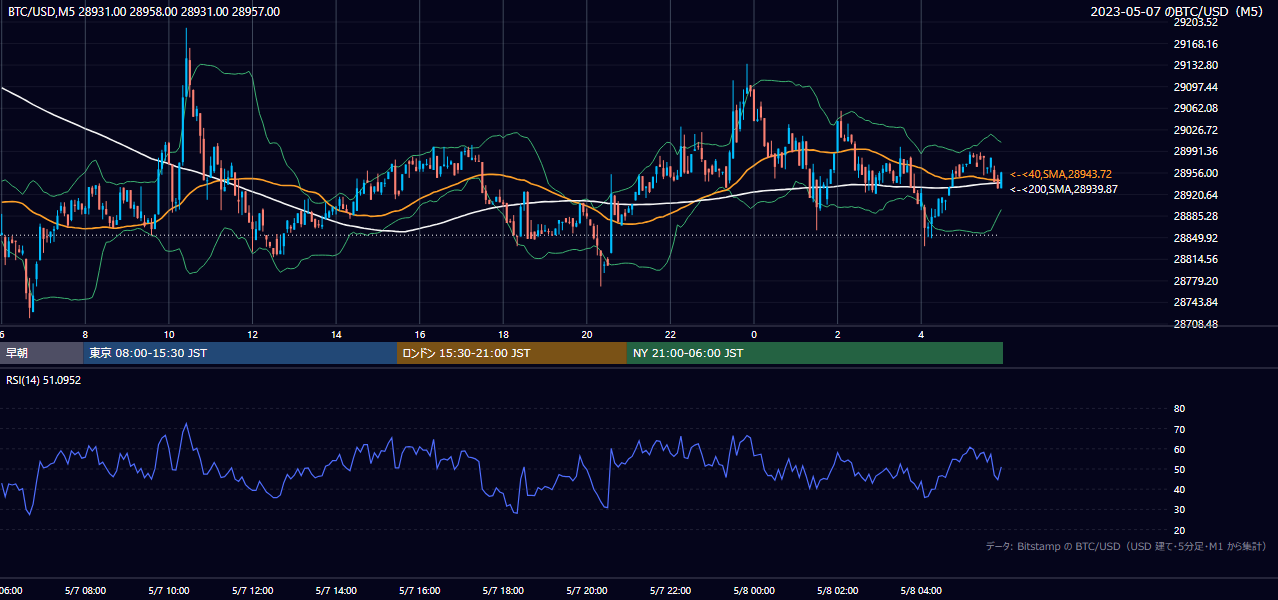Click the hour marker 16 under price chart
Image resolution: width=1278 pixels, height=600 pixels.
pos(420,335)
